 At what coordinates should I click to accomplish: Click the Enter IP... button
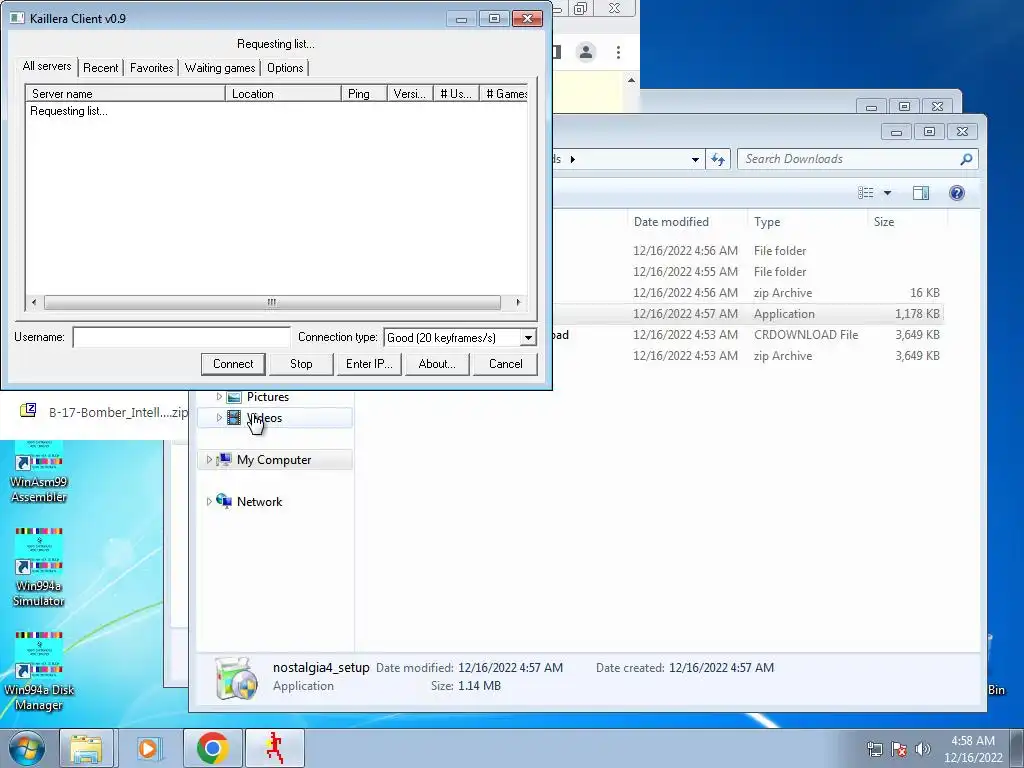point(369,364)
